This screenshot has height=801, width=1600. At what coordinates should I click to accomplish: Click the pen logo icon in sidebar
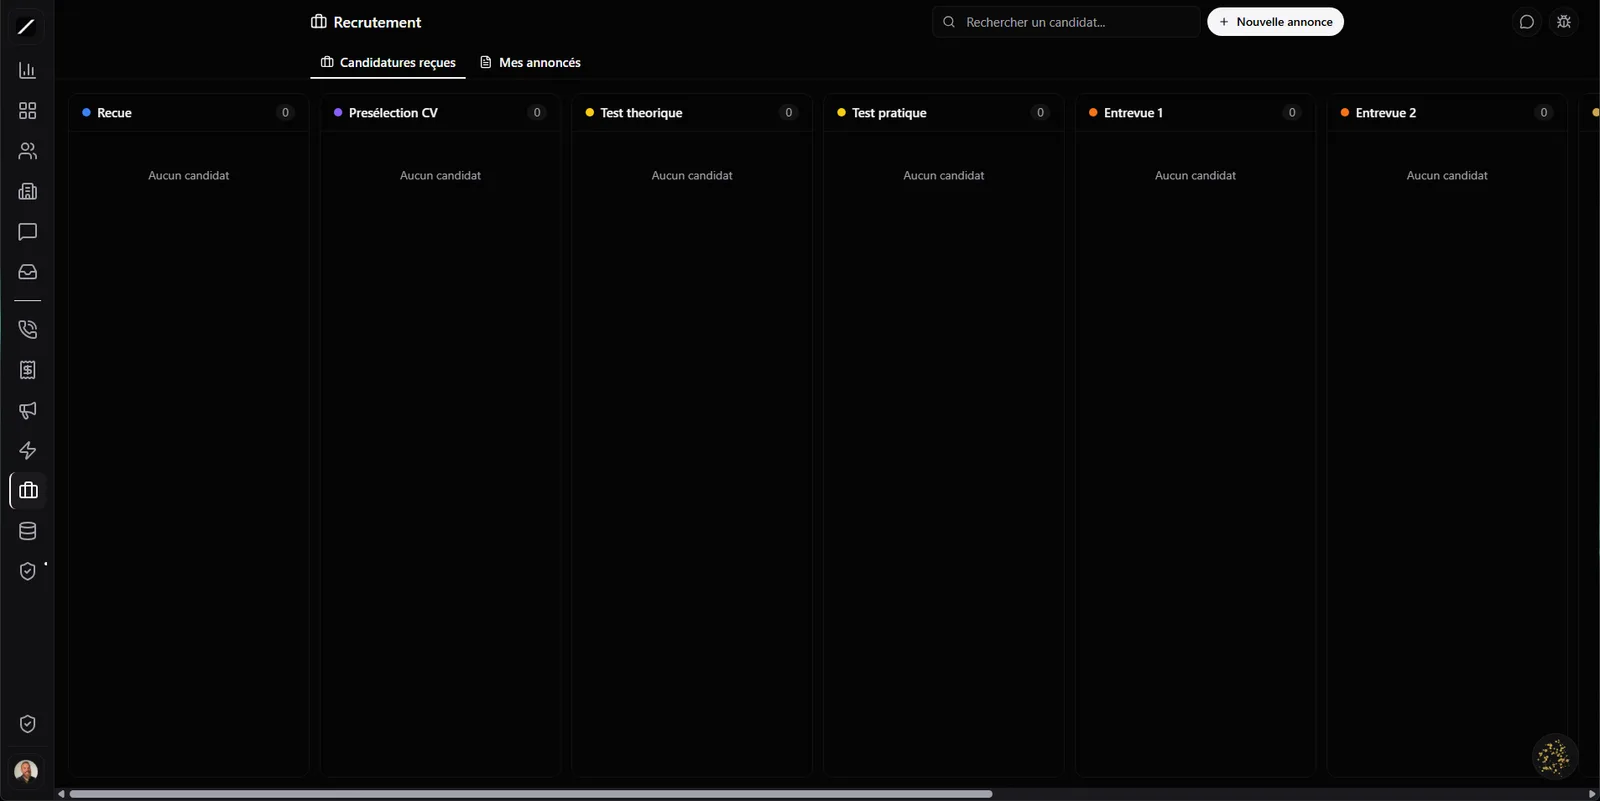pos(27,27)
